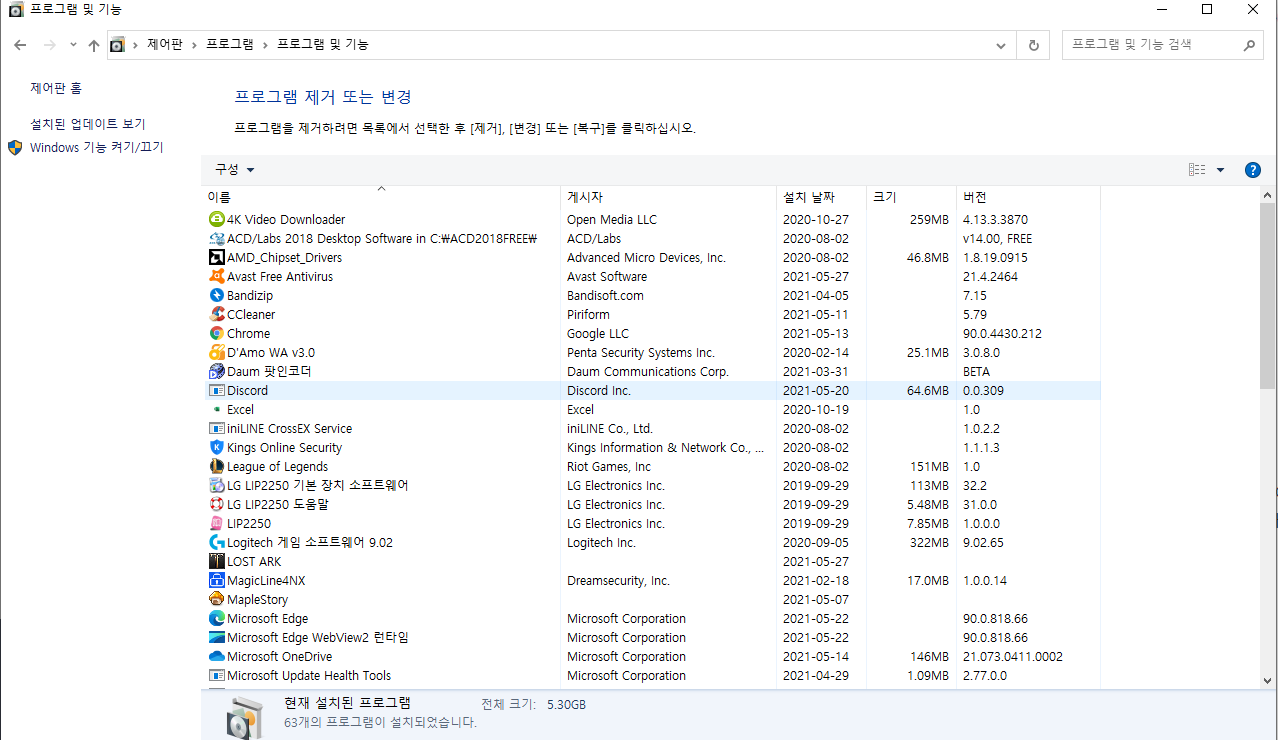This screenshot has width=1278, height=740.
Task: Click the MagicLine4NX icon
Action: pos(217,580)
